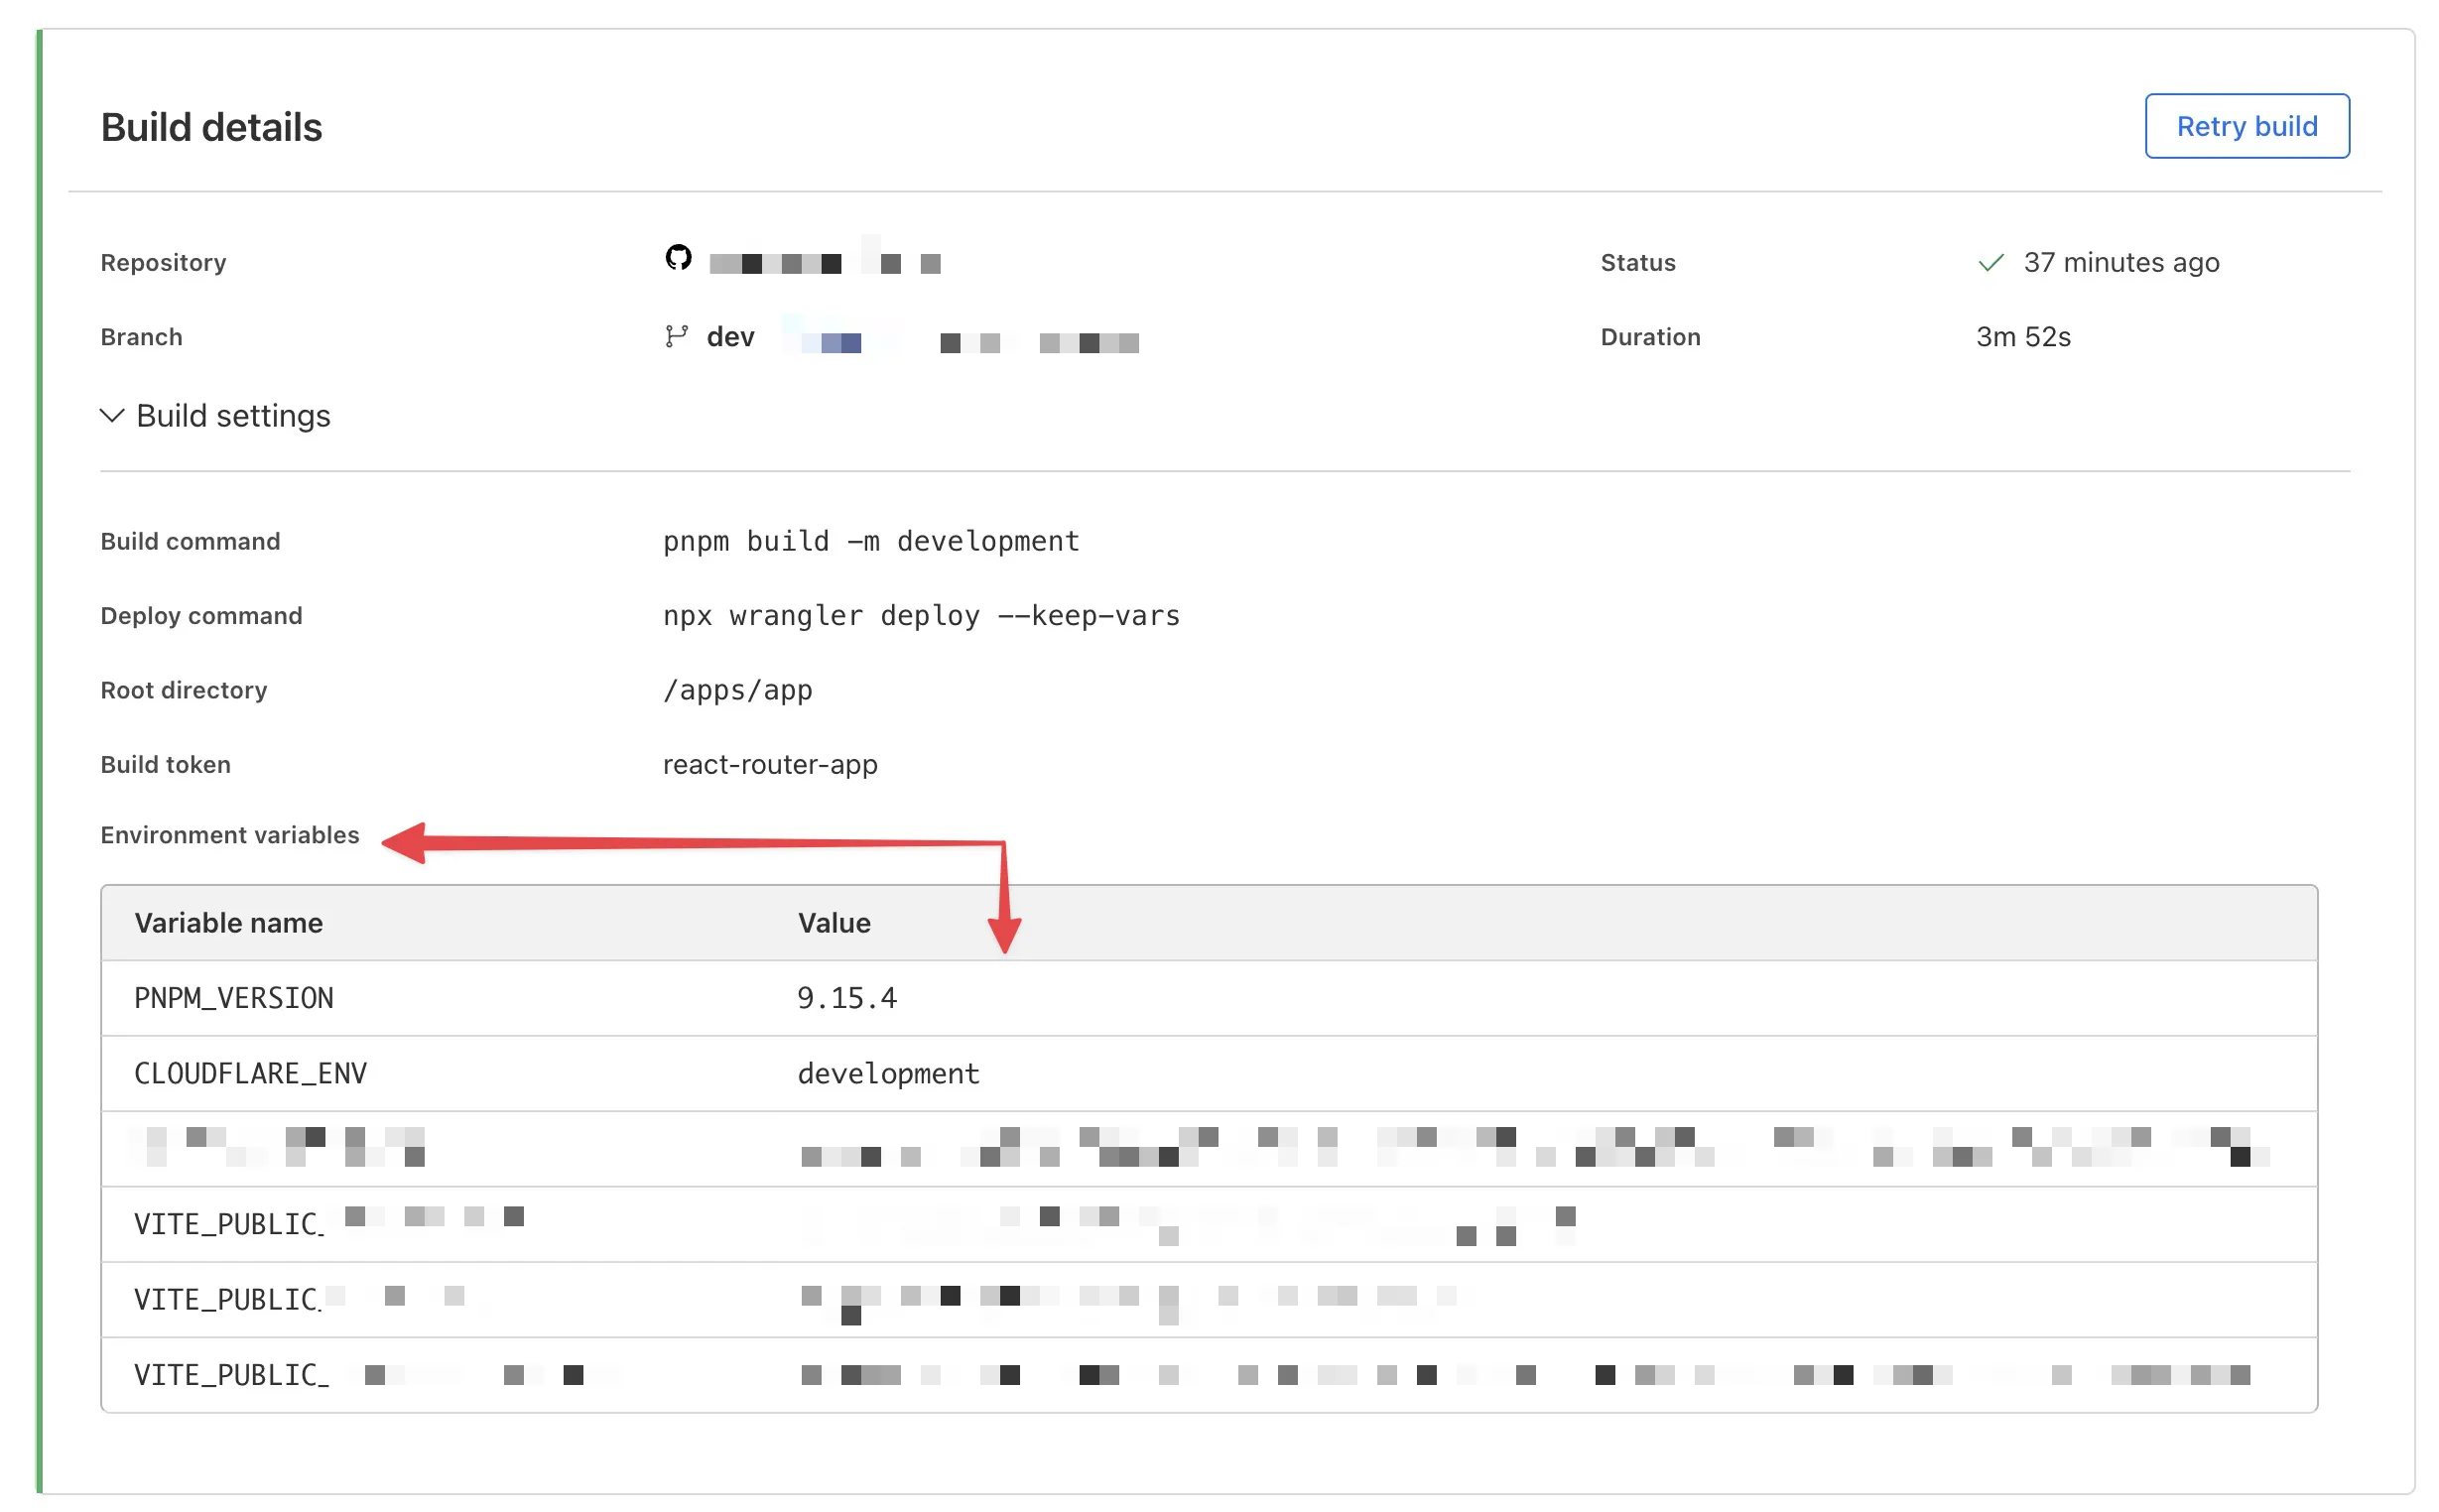Collapse the Build settings section
The width and height of the screenshot is (2439, 1512).
[233, 416]
